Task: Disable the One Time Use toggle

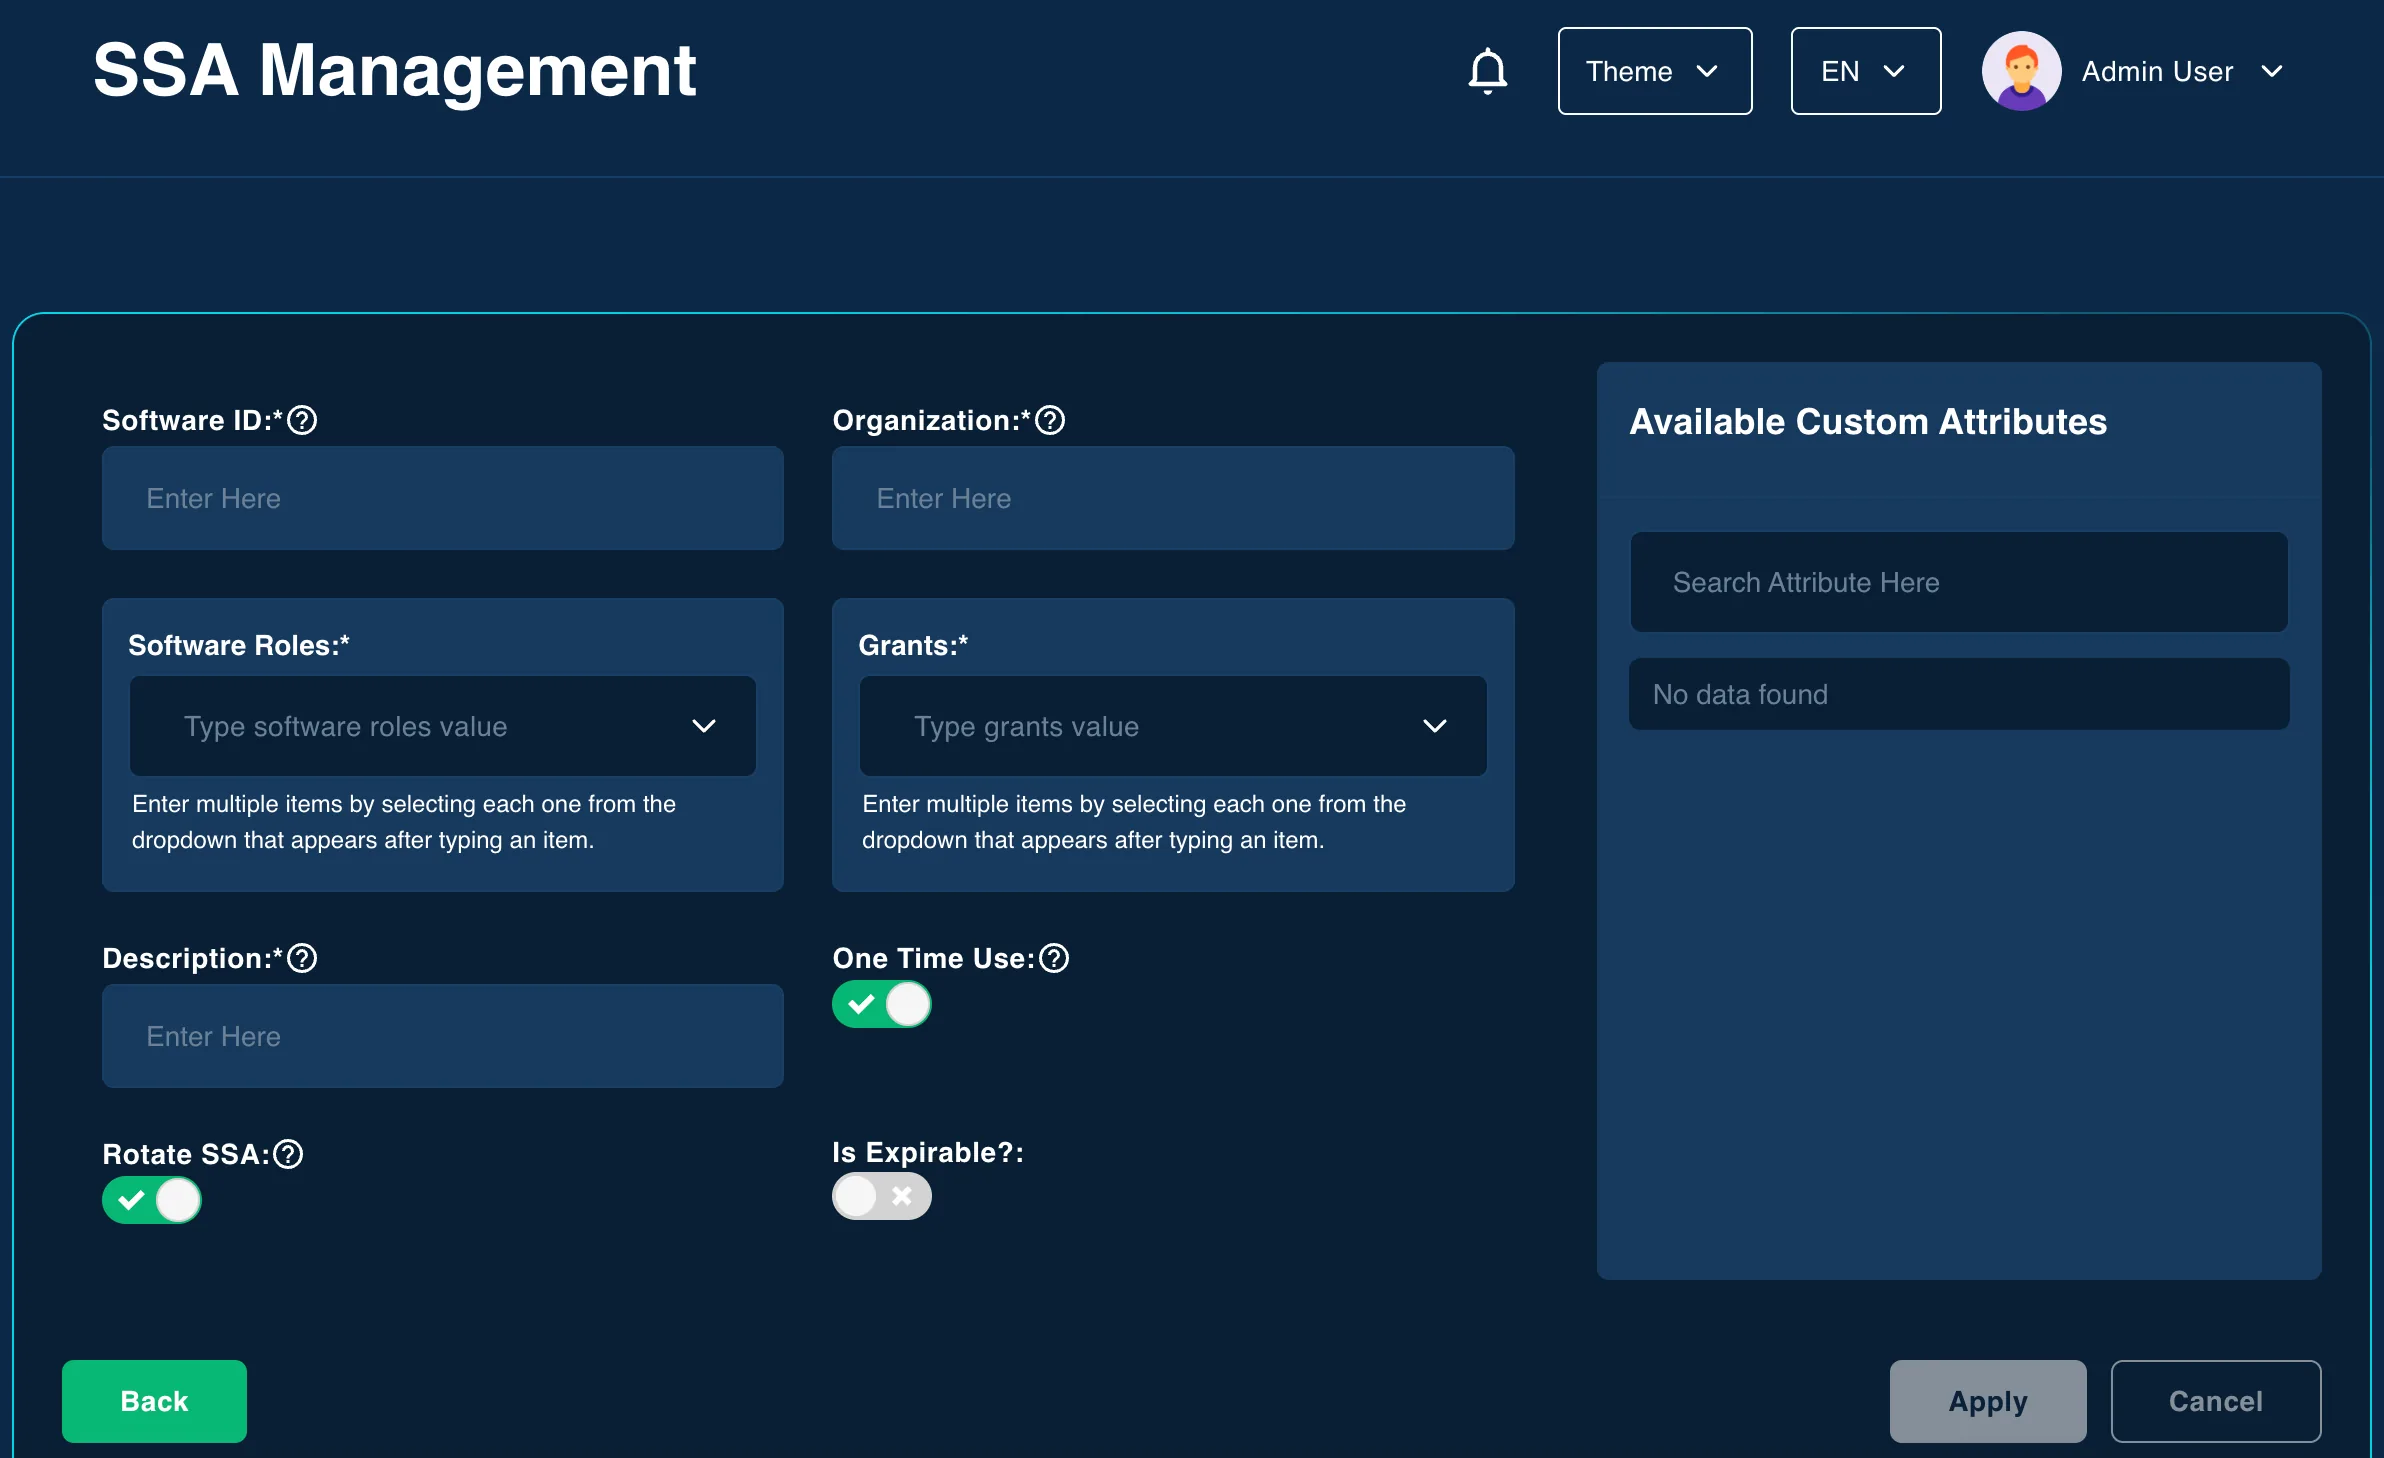Action: click(x=881, y=1004)
